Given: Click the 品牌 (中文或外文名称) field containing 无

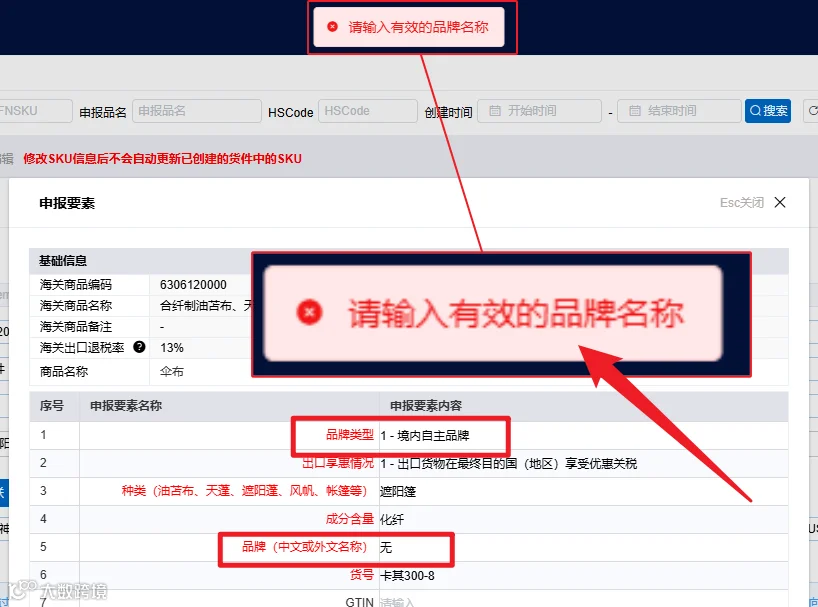Looking at the screenshot, I should (x=583, y=548).
